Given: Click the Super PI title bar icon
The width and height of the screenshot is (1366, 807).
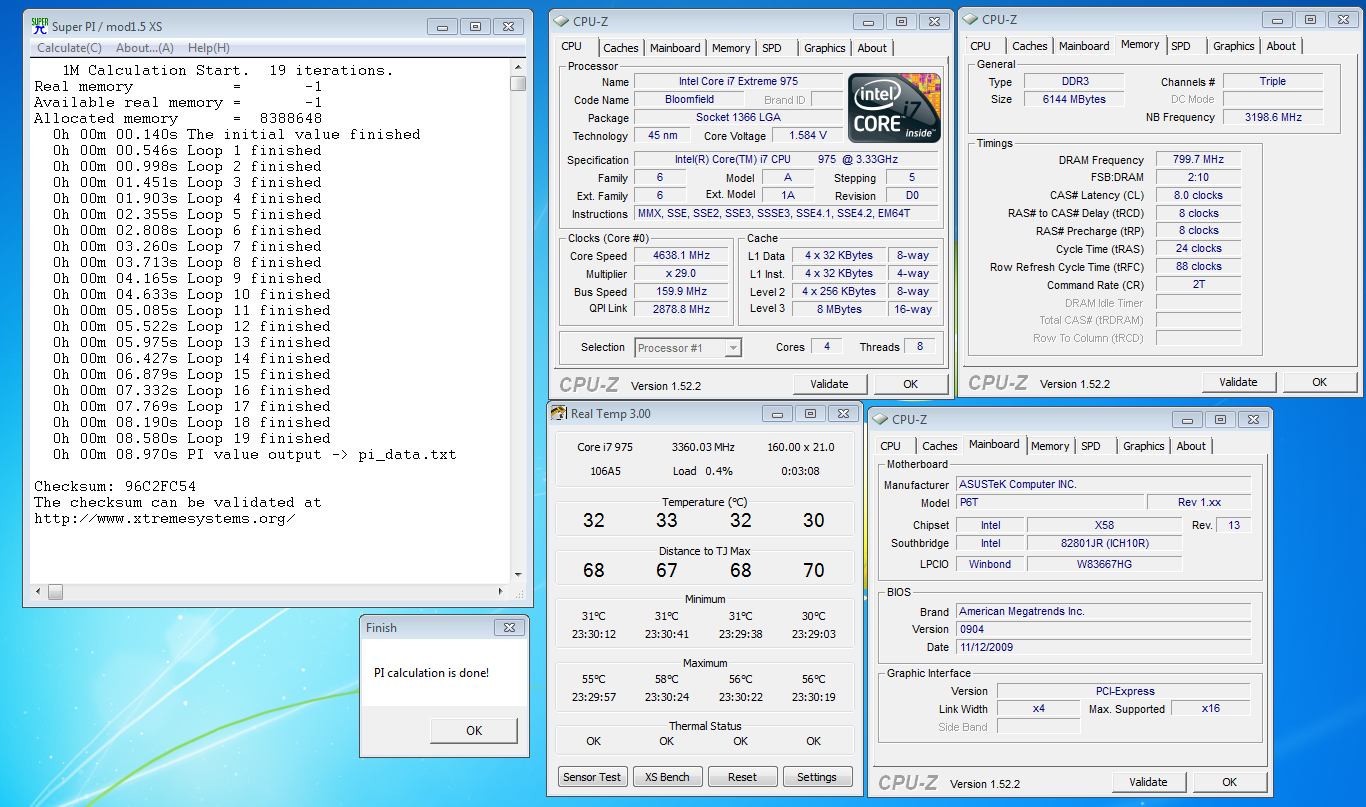Looking at the screenshot, I should coord(38,25).
